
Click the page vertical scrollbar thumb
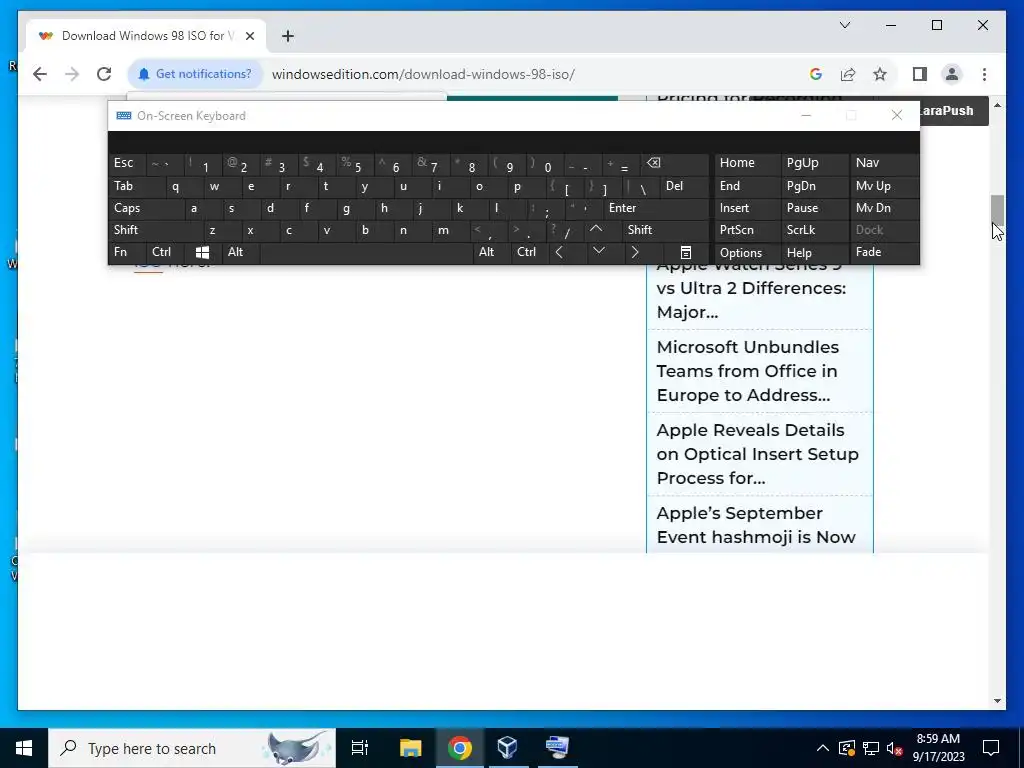(x=997, y=209)
